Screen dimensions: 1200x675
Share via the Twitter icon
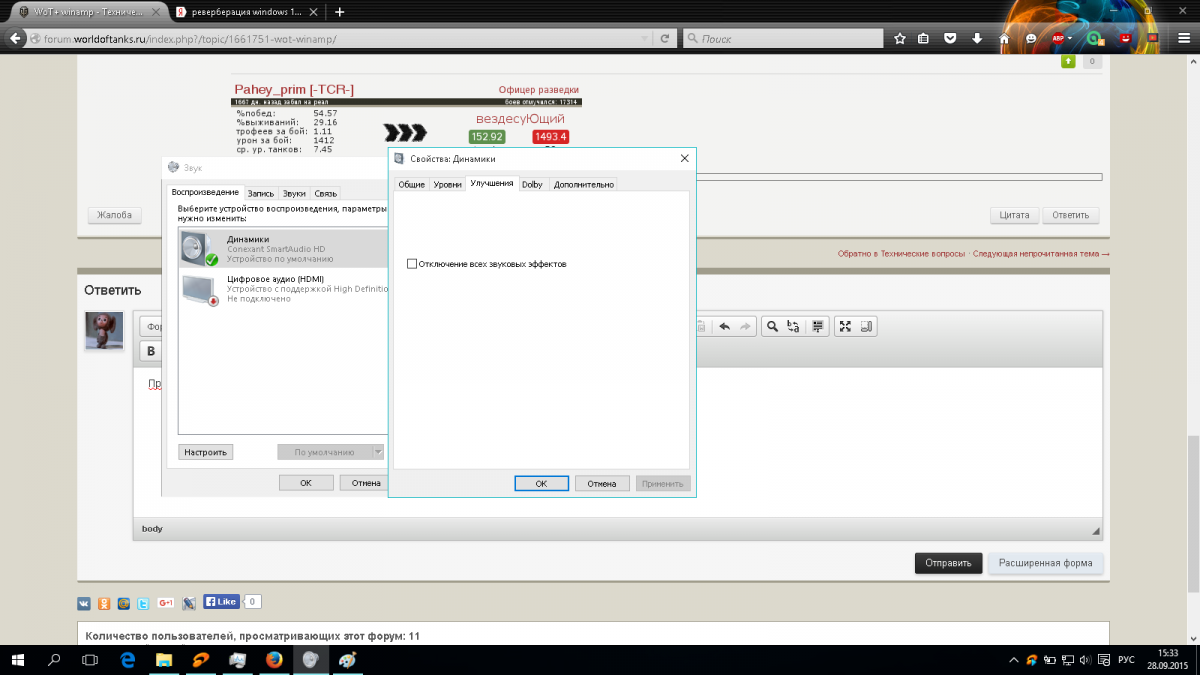coord(143,603)
